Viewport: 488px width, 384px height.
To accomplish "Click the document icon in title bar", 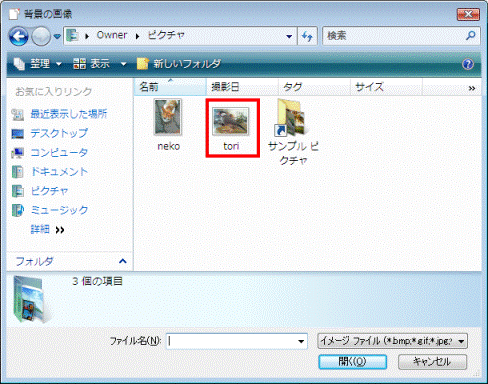I will [x=14, y=13].
